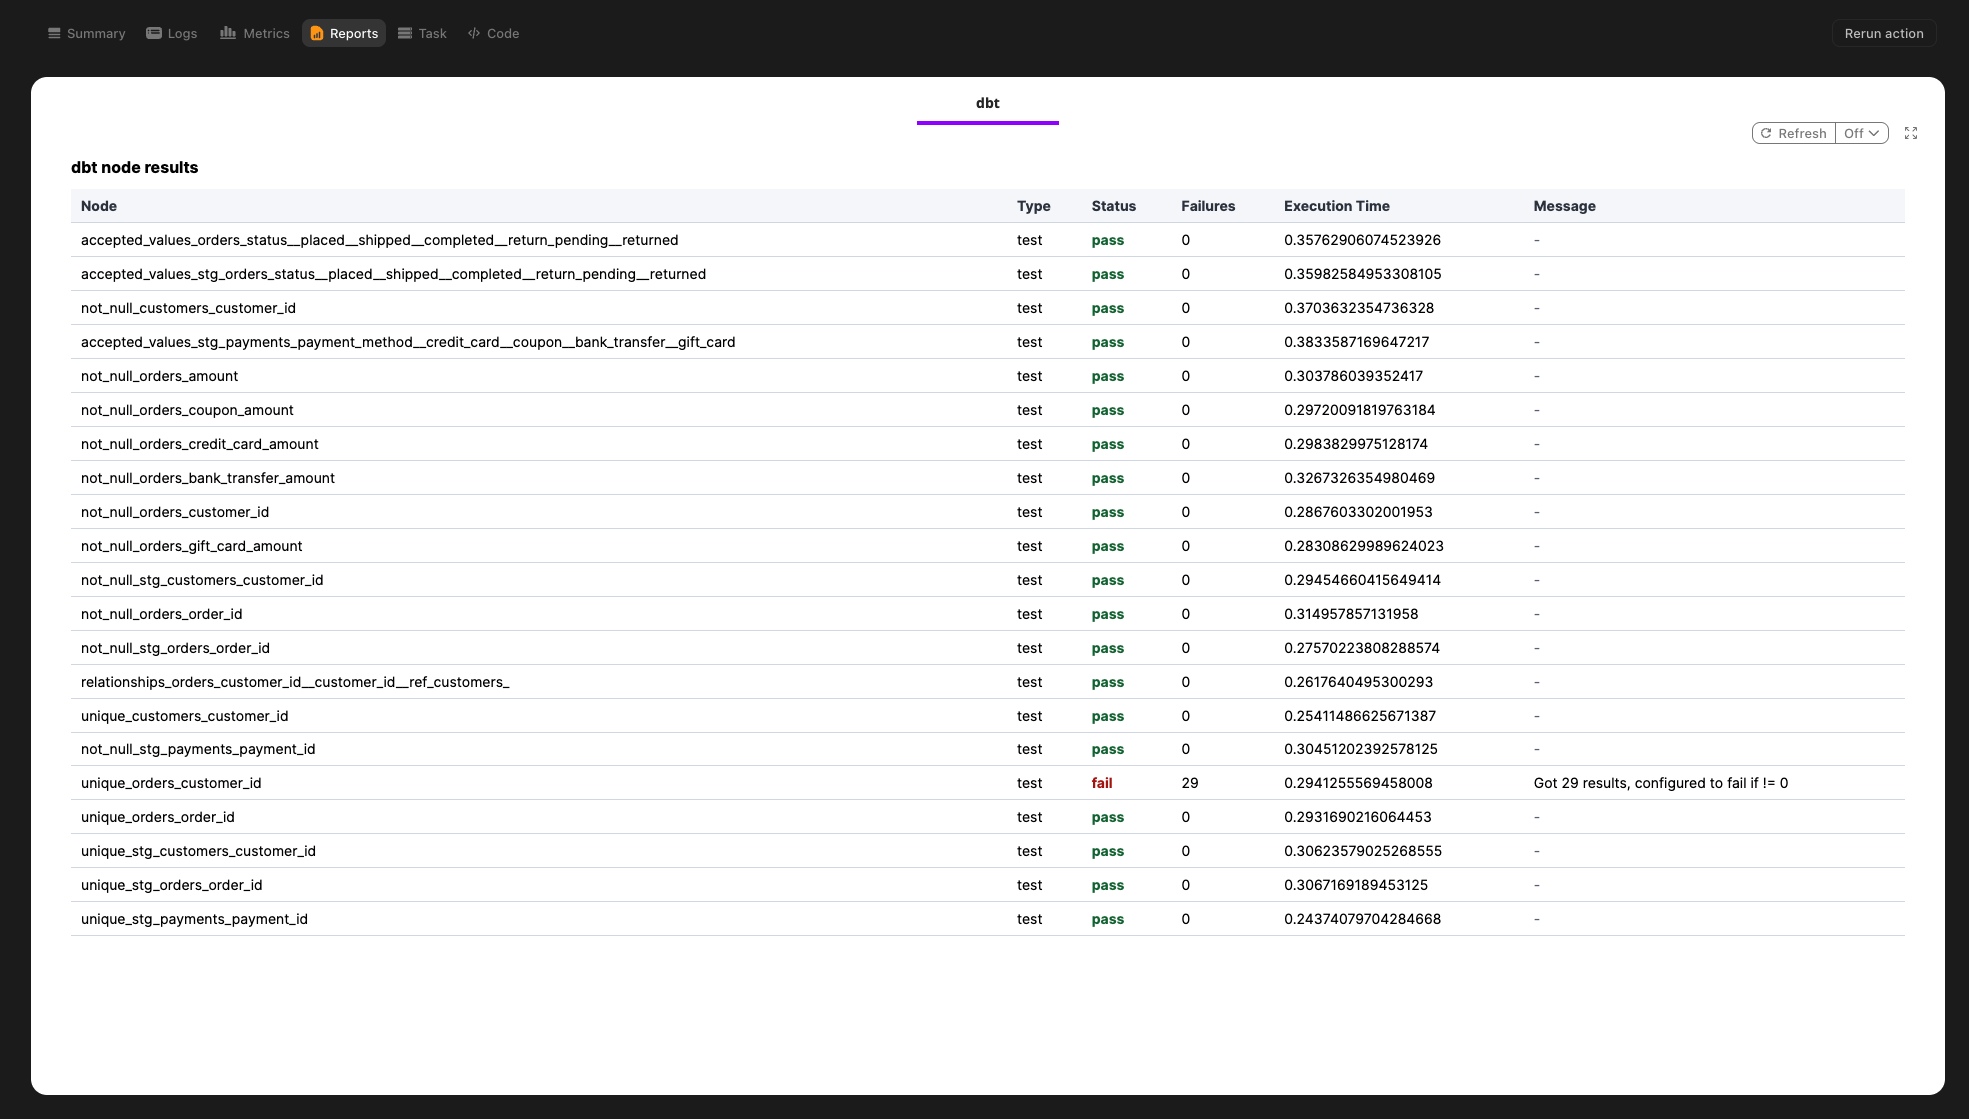Select the not_null_orders_order_id node
This screenshot has width=1969, height=1119.
(x=161, y=614)
